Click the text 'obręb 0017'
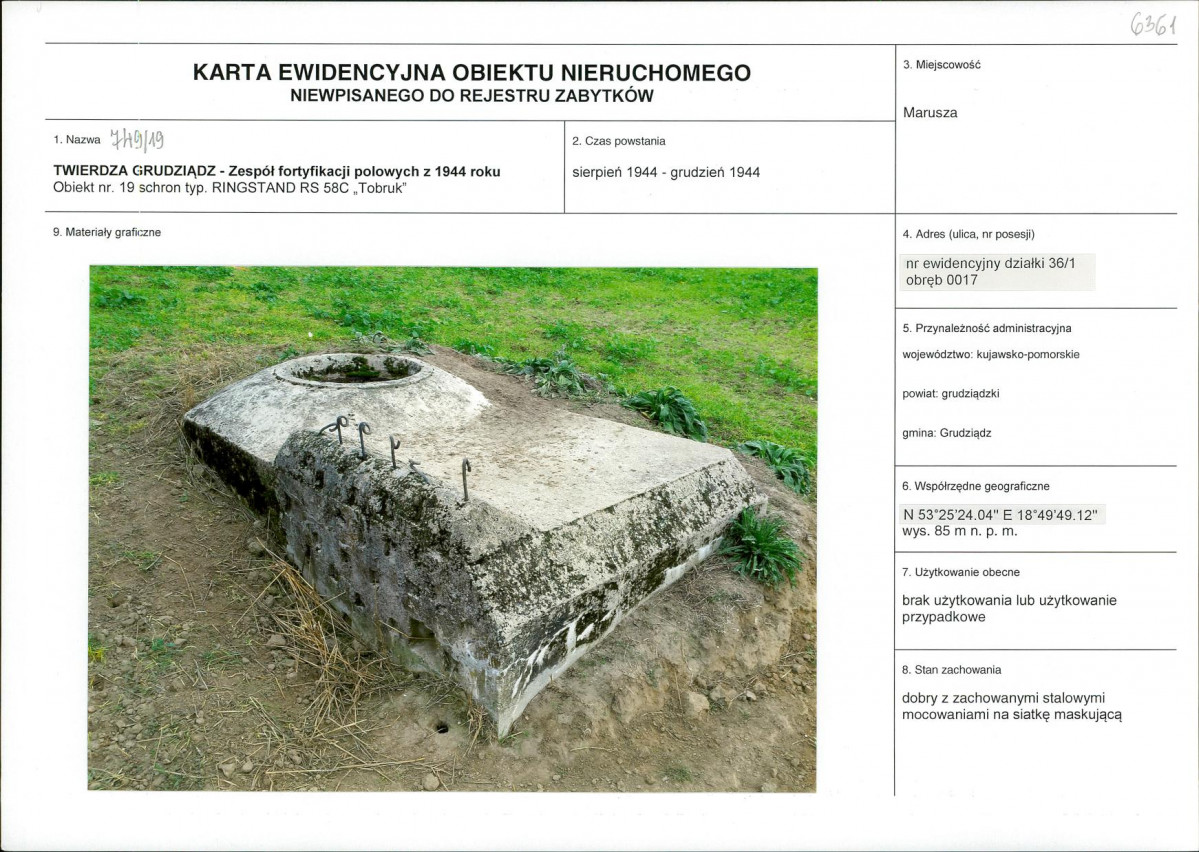Screen dimensions: 1199x852 click(941, 281)
